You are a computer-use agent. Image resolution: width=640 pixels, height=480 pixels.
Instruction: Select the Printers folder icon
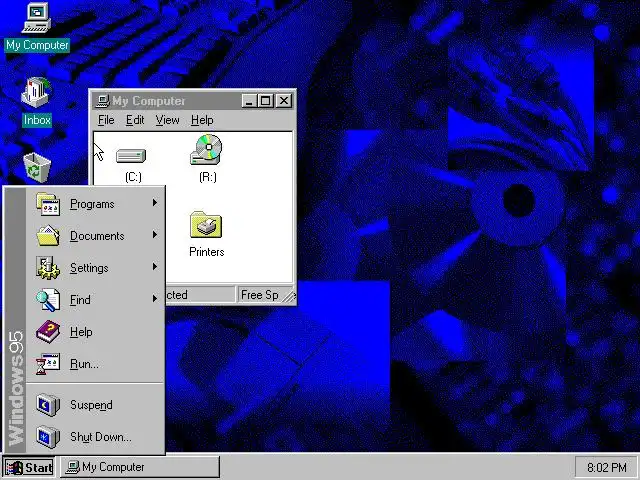[x=206, y=224]
